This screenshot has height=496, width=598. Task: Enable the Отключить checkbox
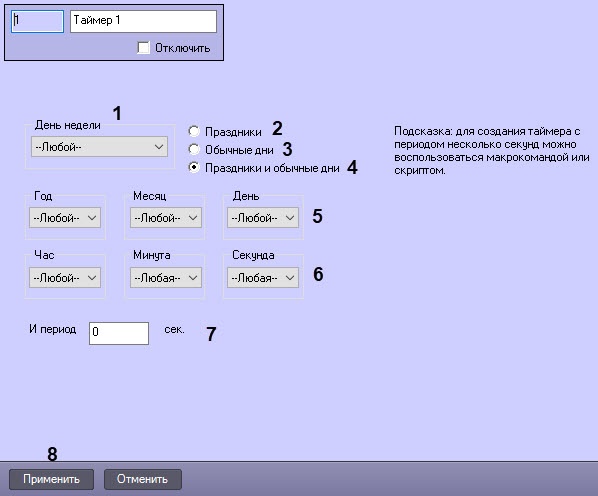coord(144,48)
